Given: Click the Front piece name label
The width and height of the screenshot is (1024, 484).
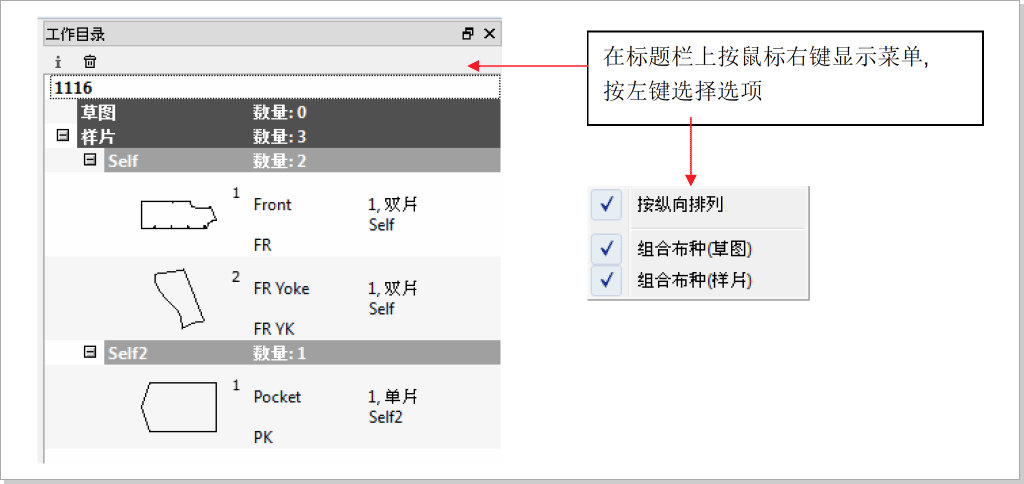Looking at the screenshot, I should [272, 204].
